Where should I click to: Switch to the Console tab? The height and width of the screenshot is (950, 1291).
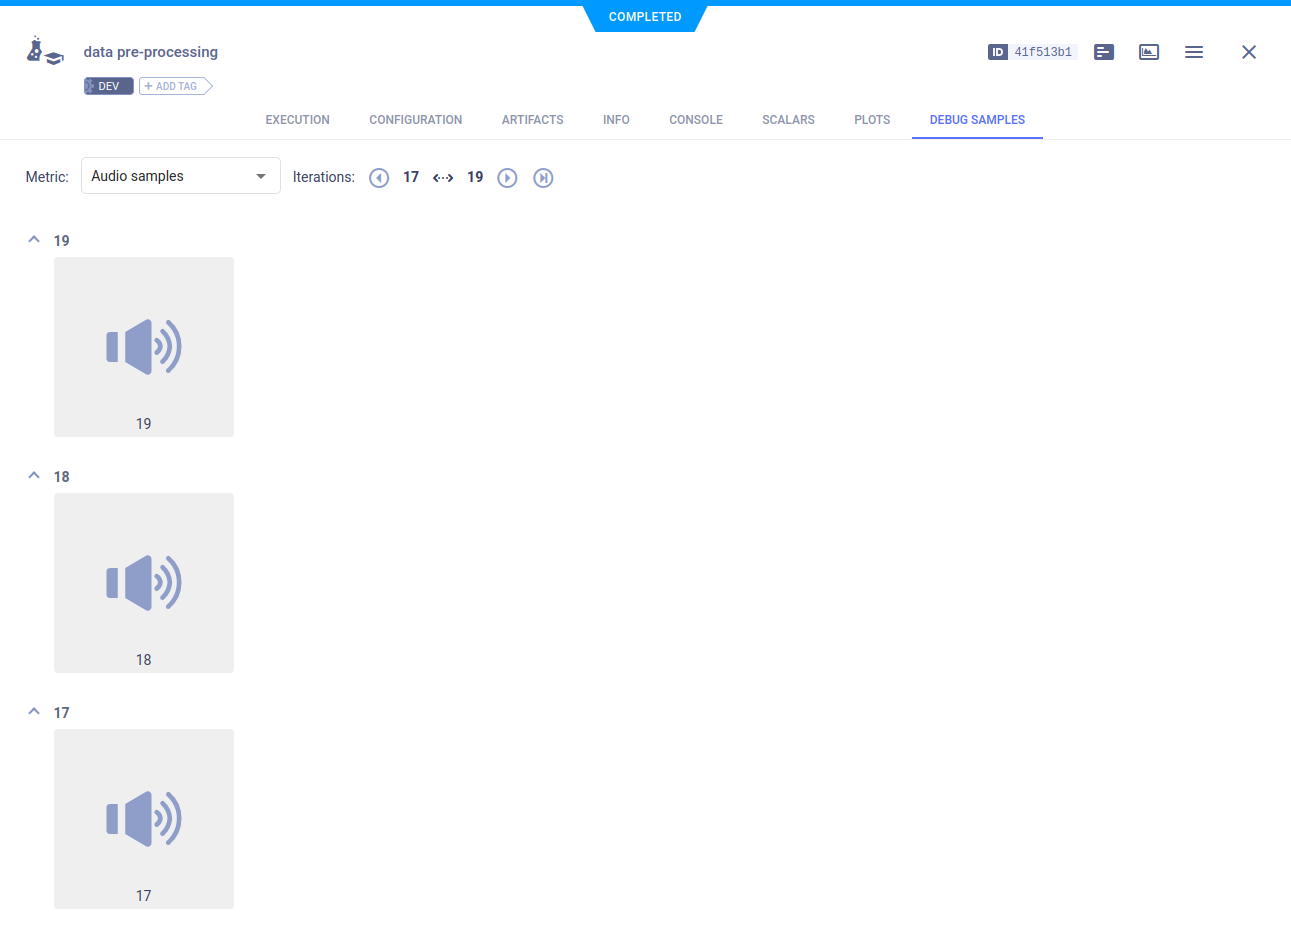click(x=696, y=120)
